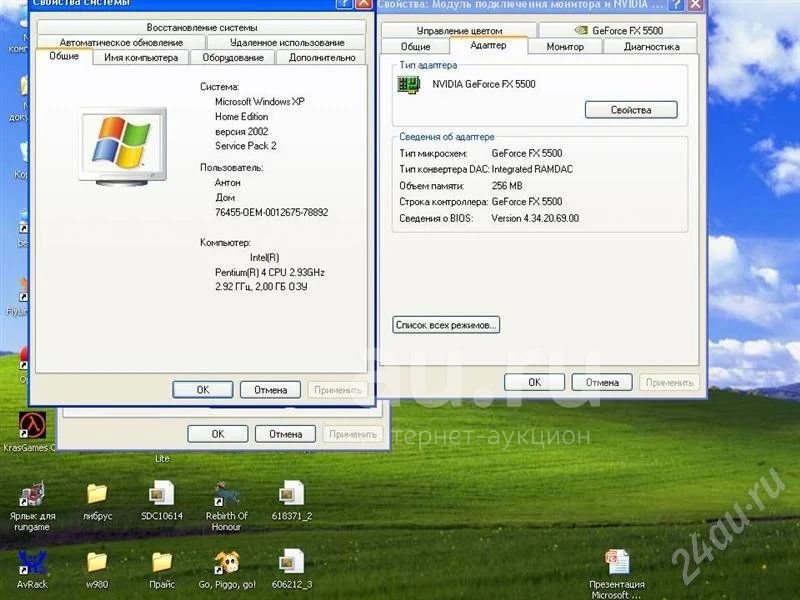Open the Восстановление системы tab
This screenshot has width=800, height=600.
[x=202, y=28]
